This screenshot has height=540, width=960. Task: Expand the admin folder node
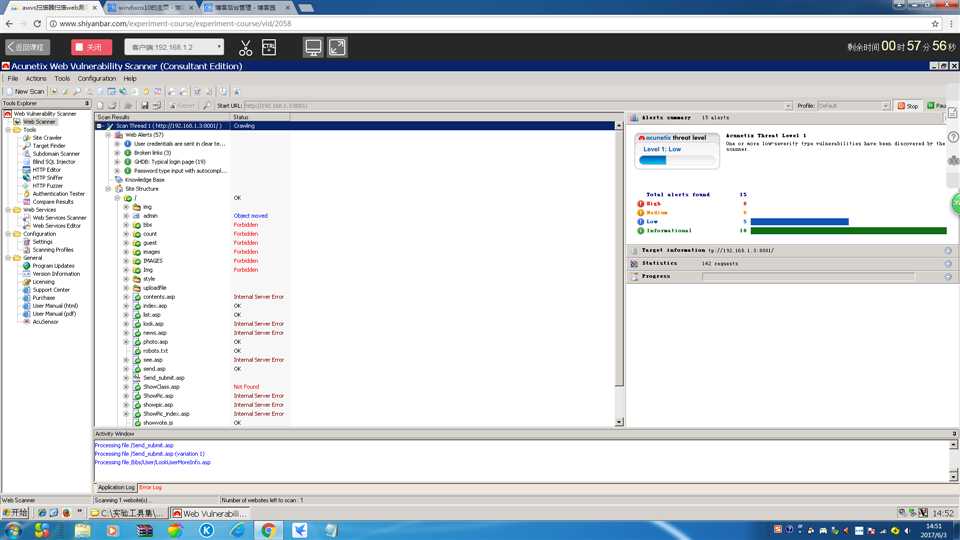[x=127, y=216]
